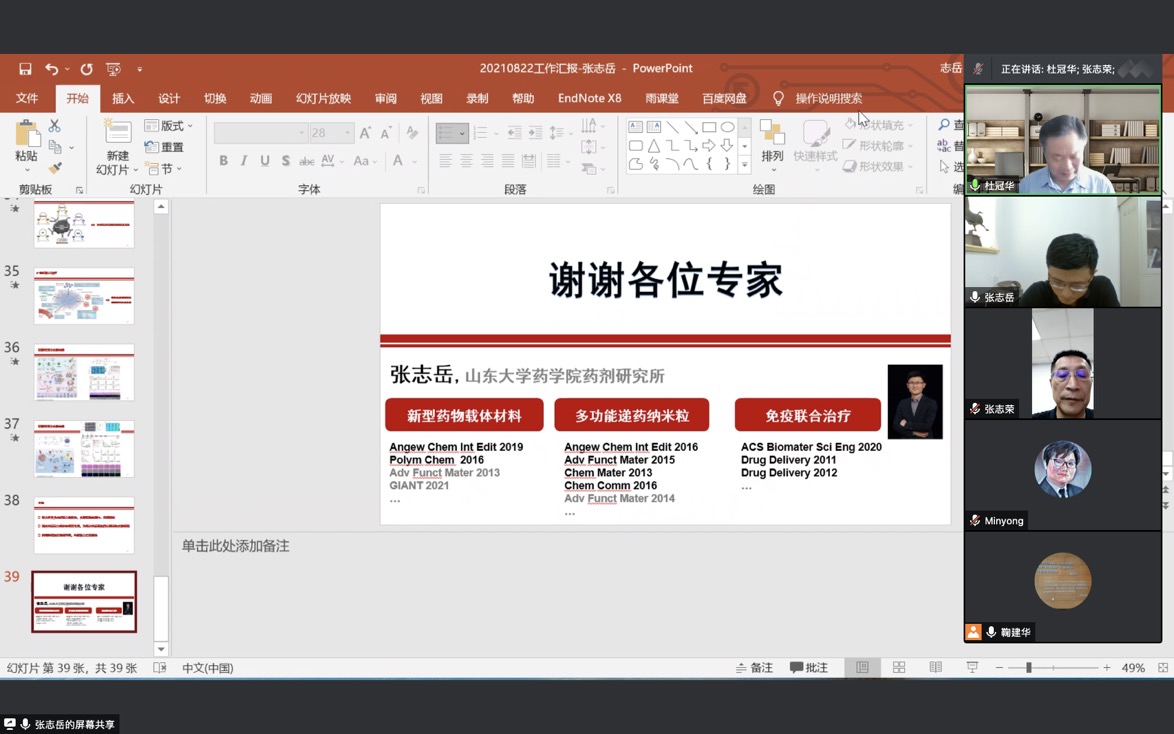Image resolution: width=1174 pixels, height=734 pixels.
Task: Select slide 37 thumbnail
Action: [84, 449]
